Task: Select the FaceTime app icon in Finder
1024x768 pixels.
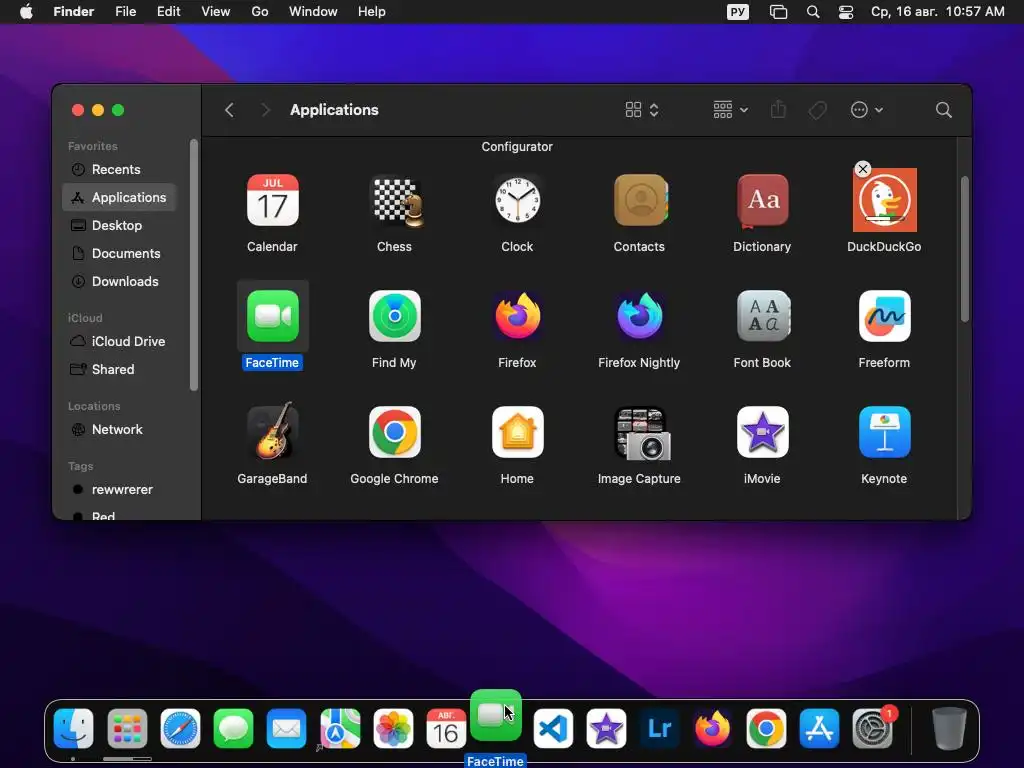Action: coord(272,316)
